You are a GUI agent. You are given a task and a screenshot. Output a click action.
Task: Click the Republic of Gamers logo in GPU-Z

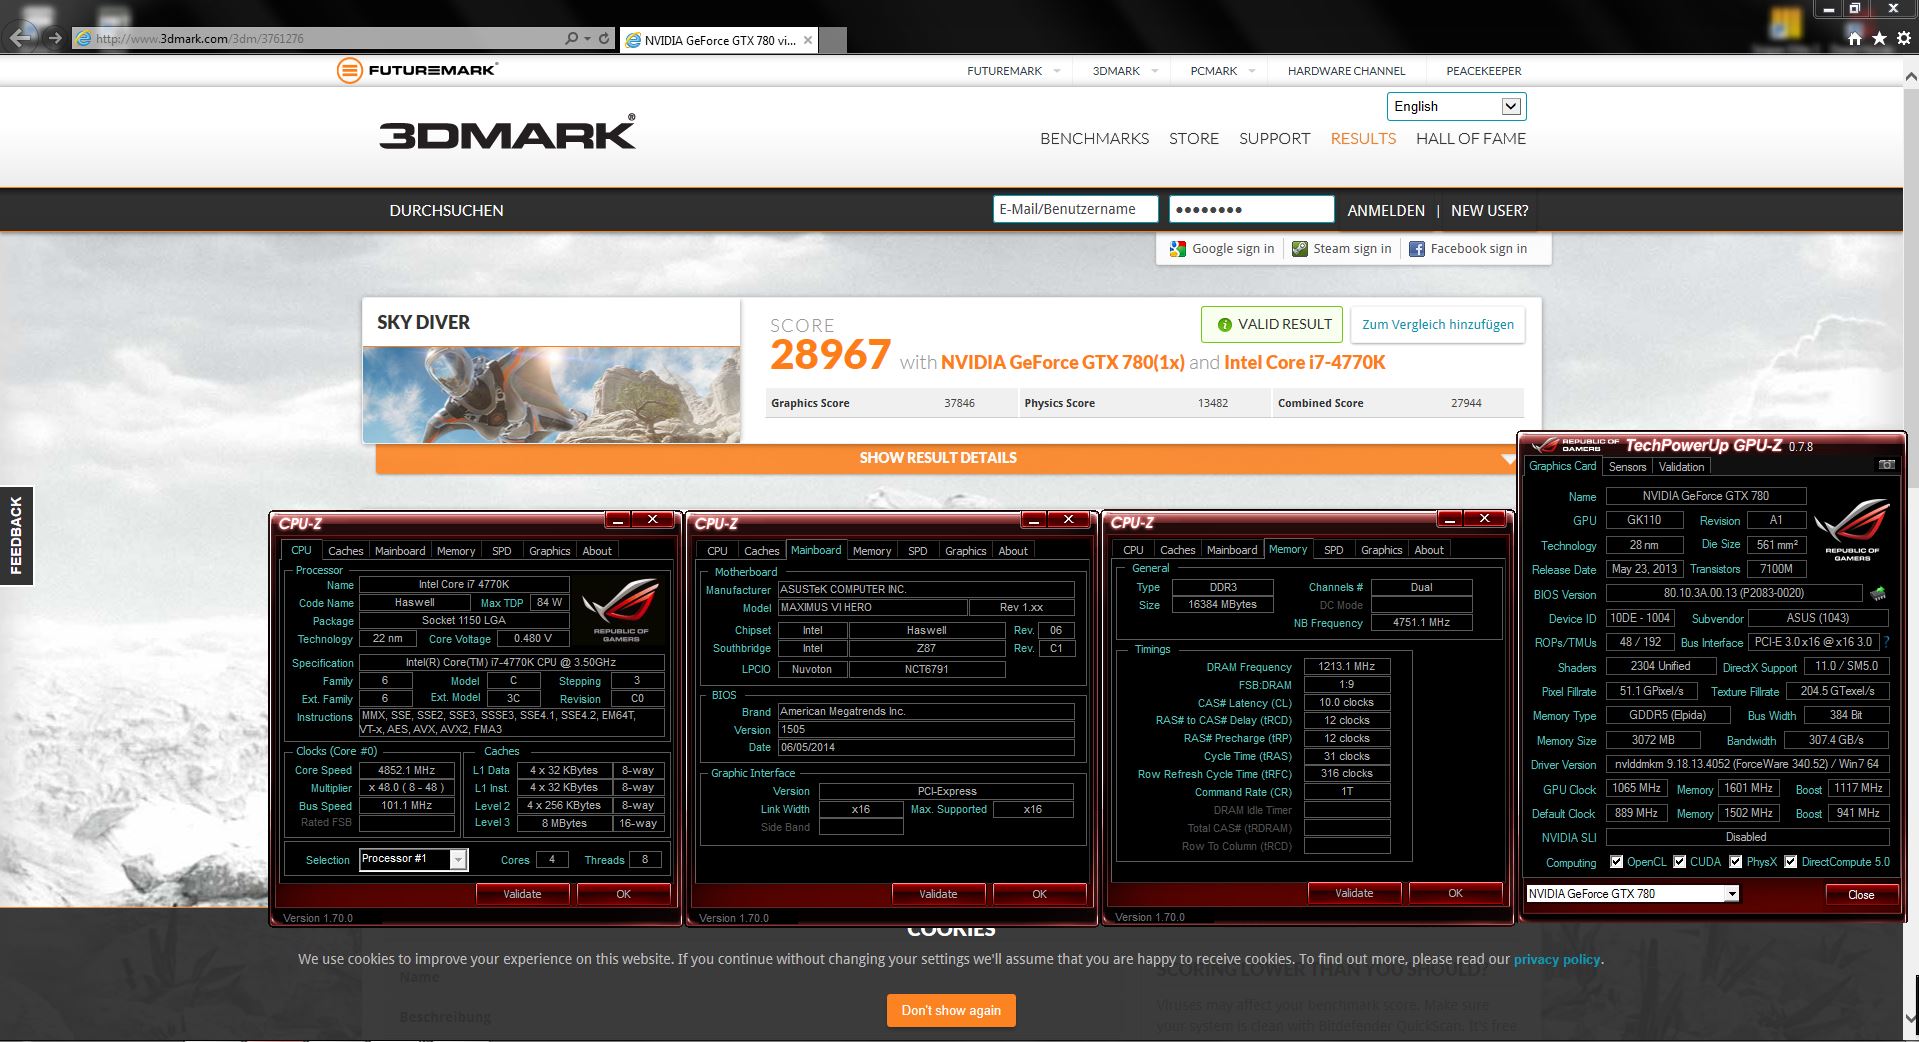coord(1852,530)
